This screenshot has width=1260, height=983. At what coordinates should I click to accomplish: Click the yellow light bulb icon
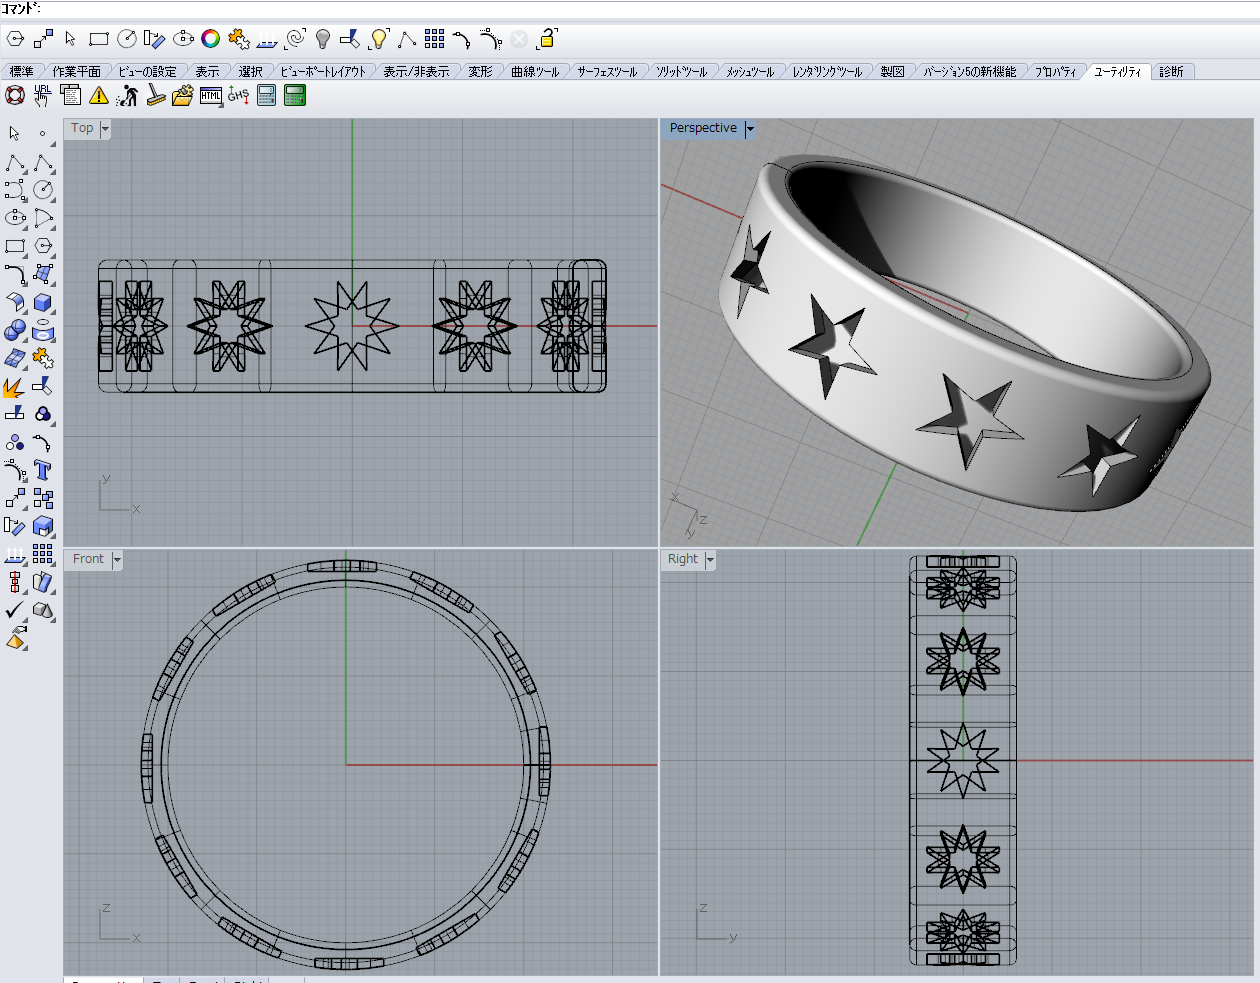379,39
